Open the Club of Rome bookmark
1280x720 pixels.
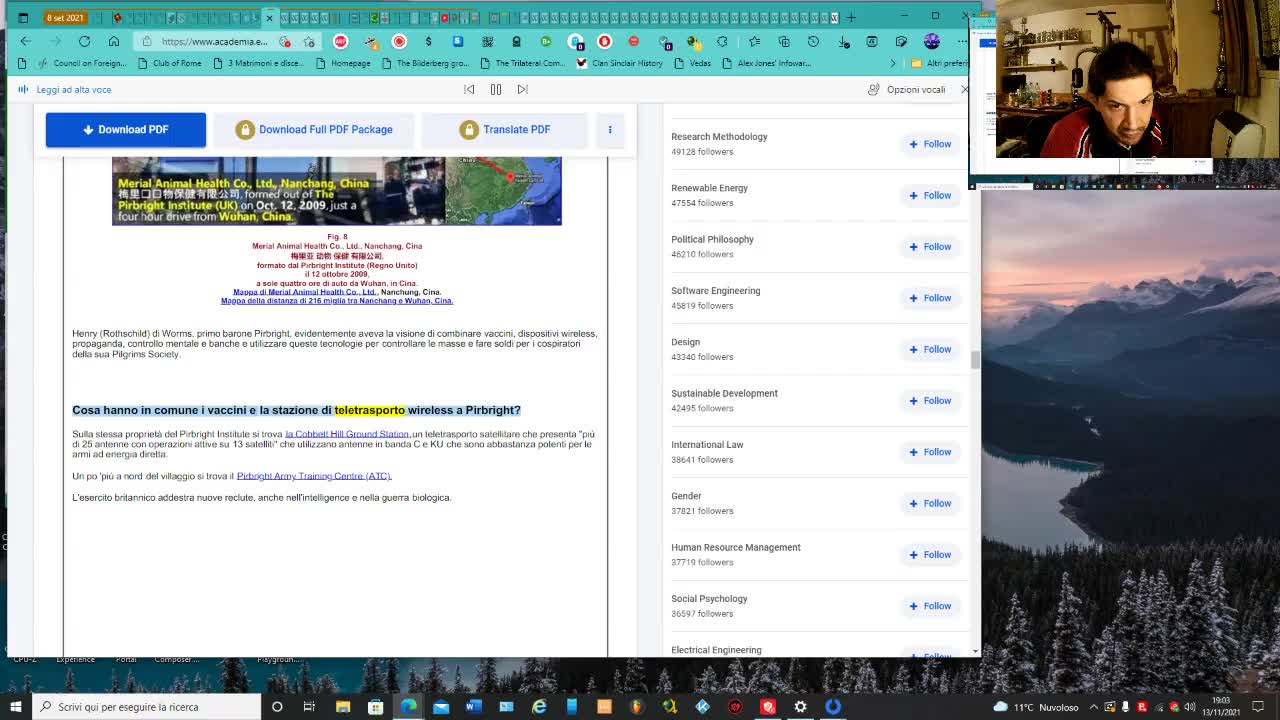click(168, 63)
